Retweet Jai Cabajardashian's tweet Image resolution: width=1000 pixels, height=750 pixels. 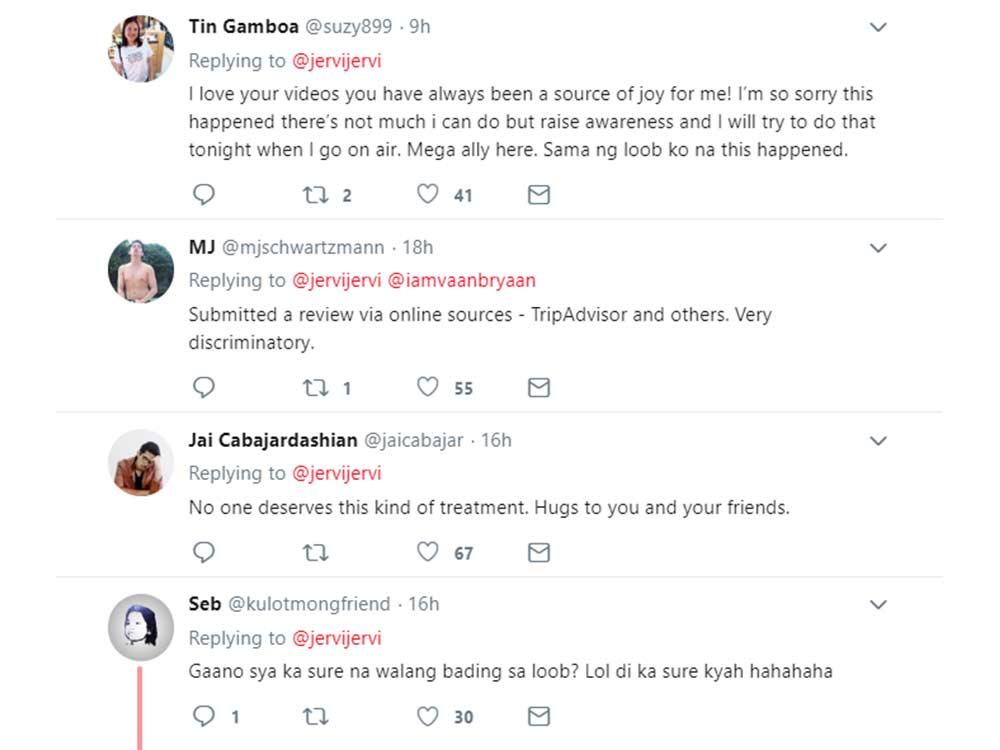point(315,552)
